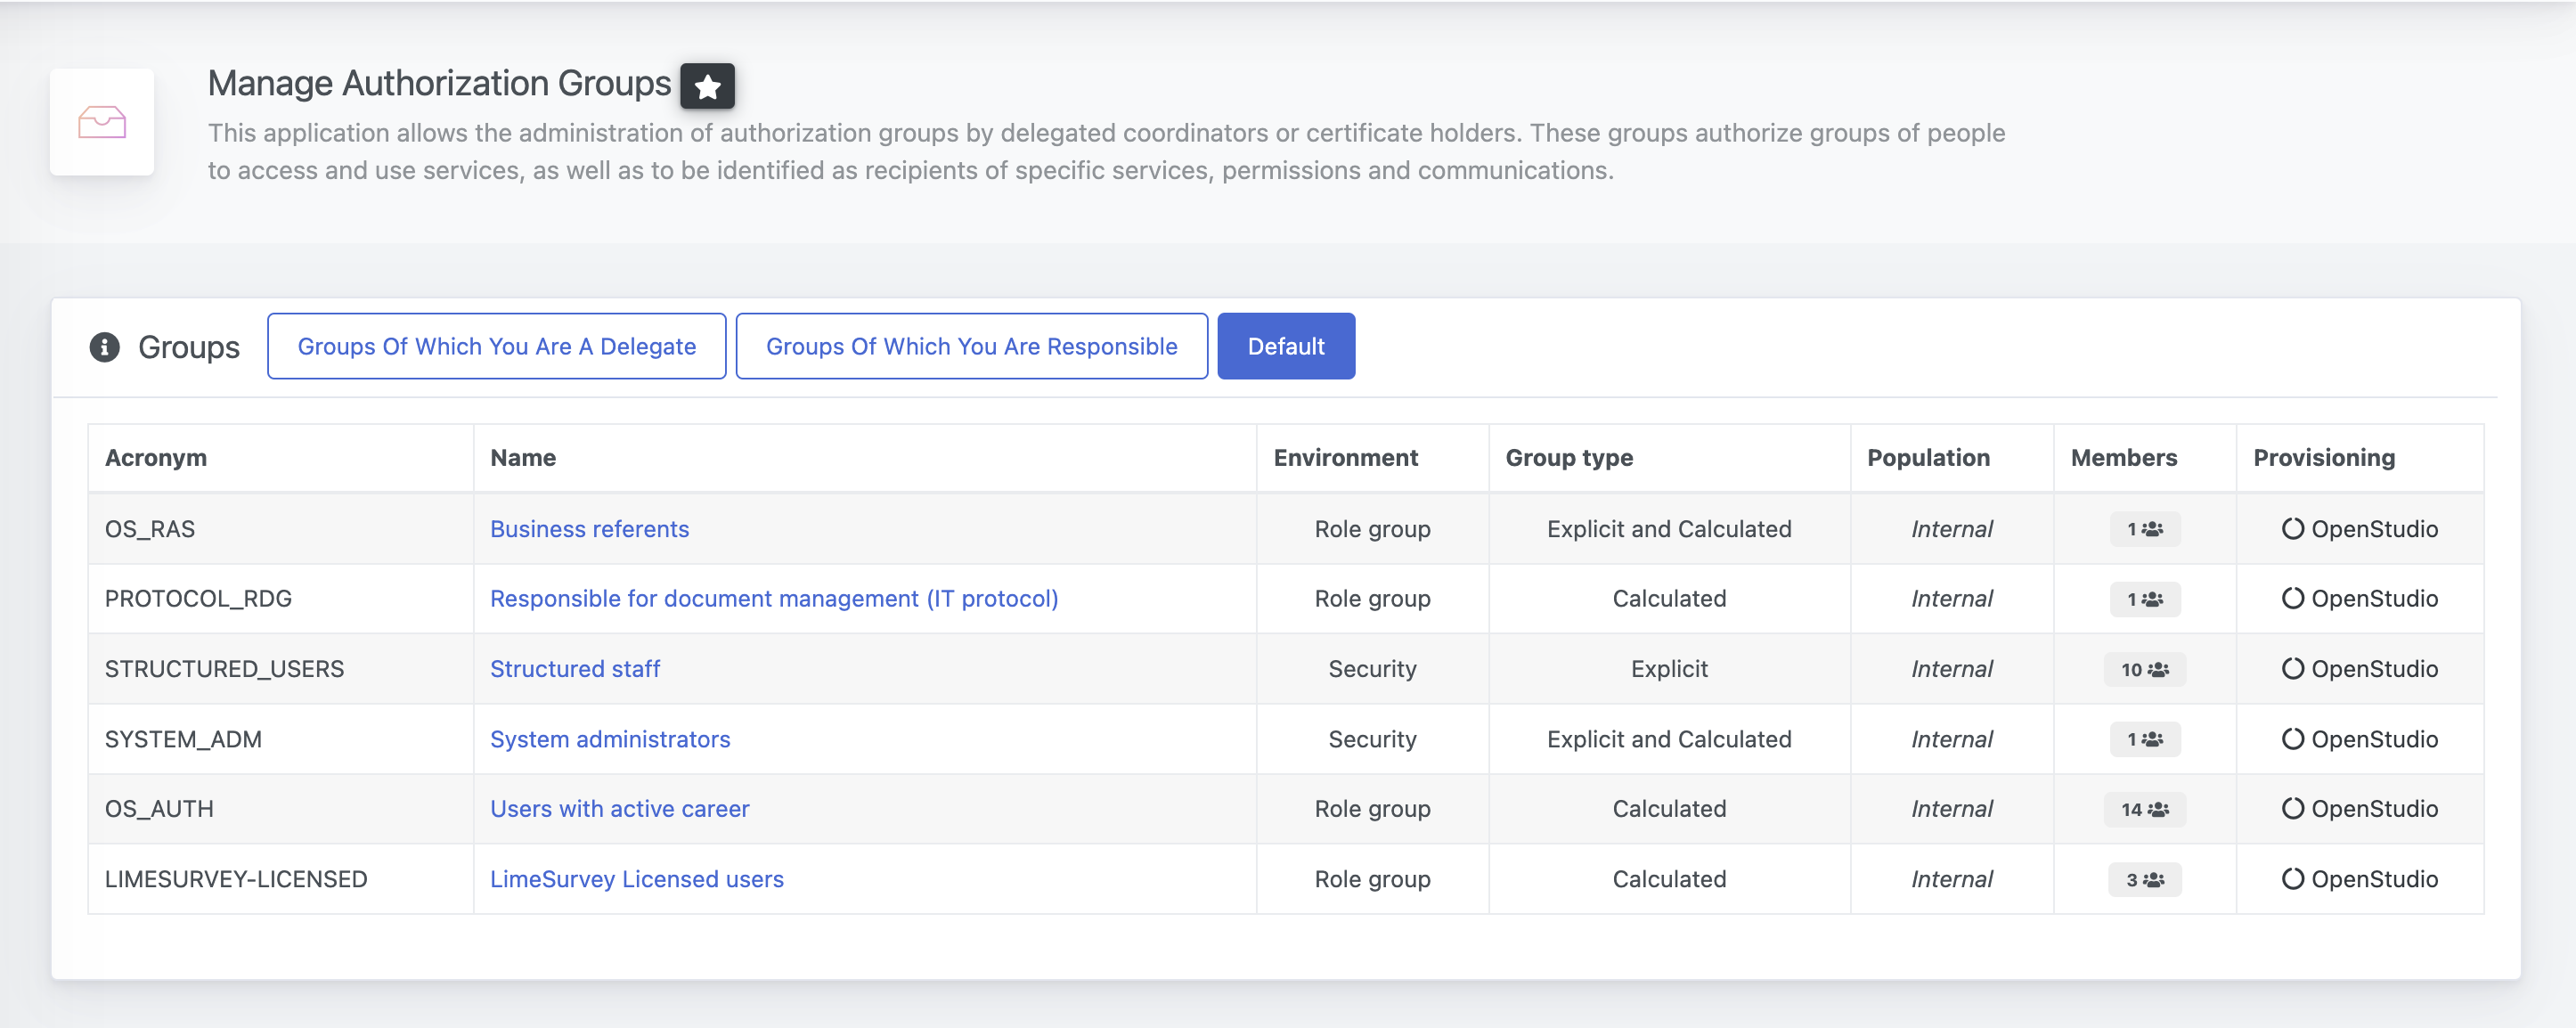
Task: Open Responsible for document management (IT protocol)
Action: [x=774, y=599]
